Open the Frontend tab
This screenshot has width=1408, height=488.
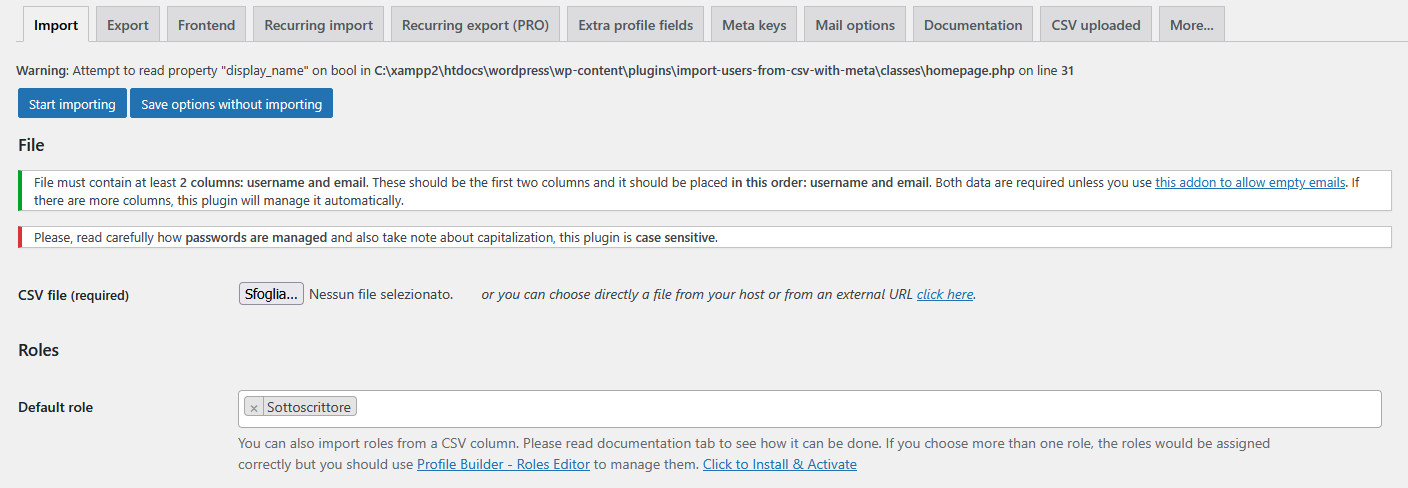click(207, 25)
